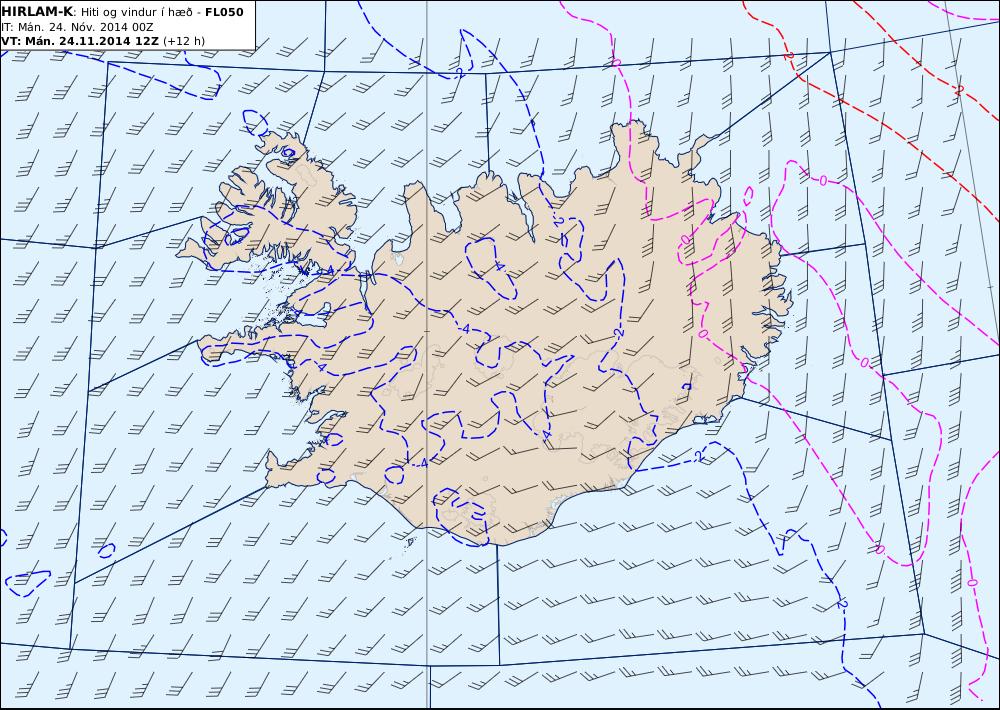
Task: Click the 'VT: Mán. 24.11.2014 12Z' valid time
Action: (x=80, y=41)
